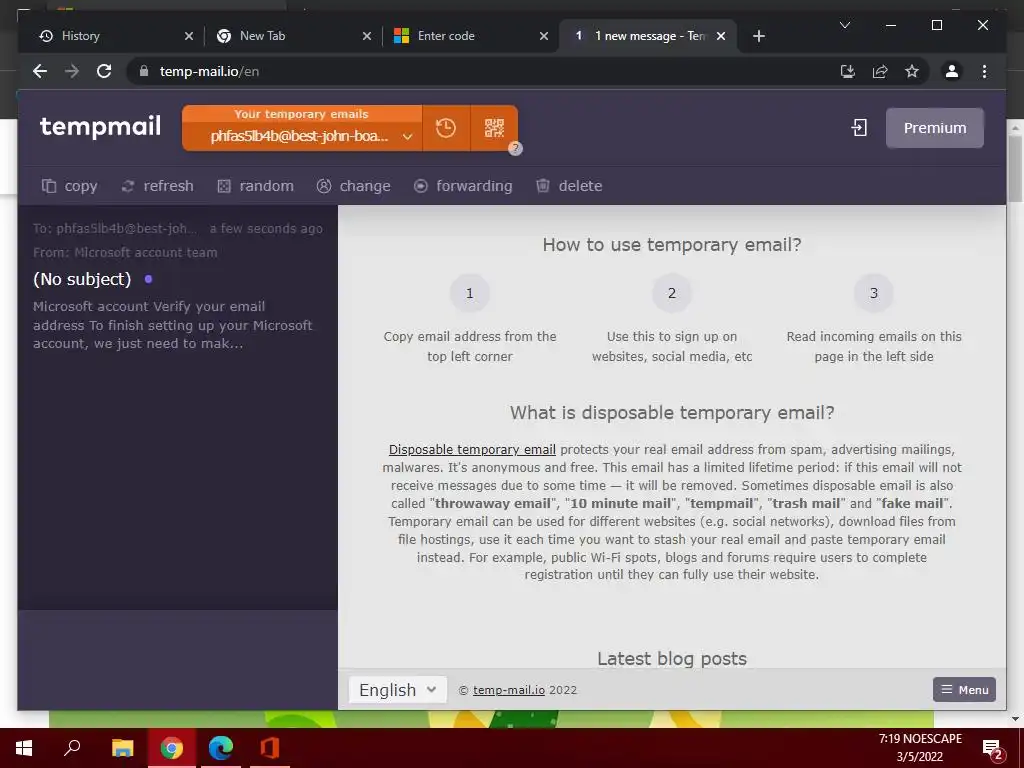1024x768 pixels.
Task: Expand the temporary emails dropdown
Action: [408, 136]
